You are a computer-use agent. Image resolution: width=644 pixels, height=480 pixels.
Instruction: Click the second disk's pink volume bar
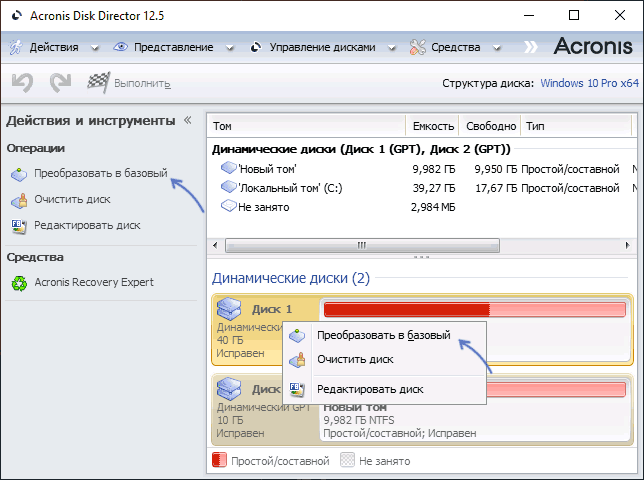557,389
